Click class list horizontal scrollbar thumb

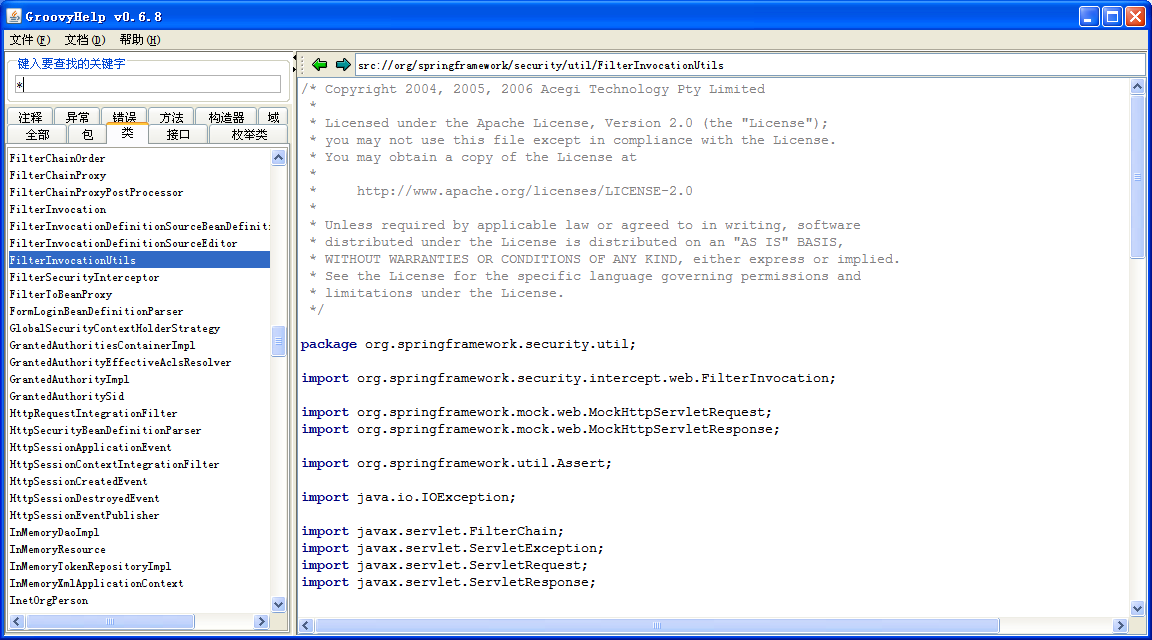point(110,622)
